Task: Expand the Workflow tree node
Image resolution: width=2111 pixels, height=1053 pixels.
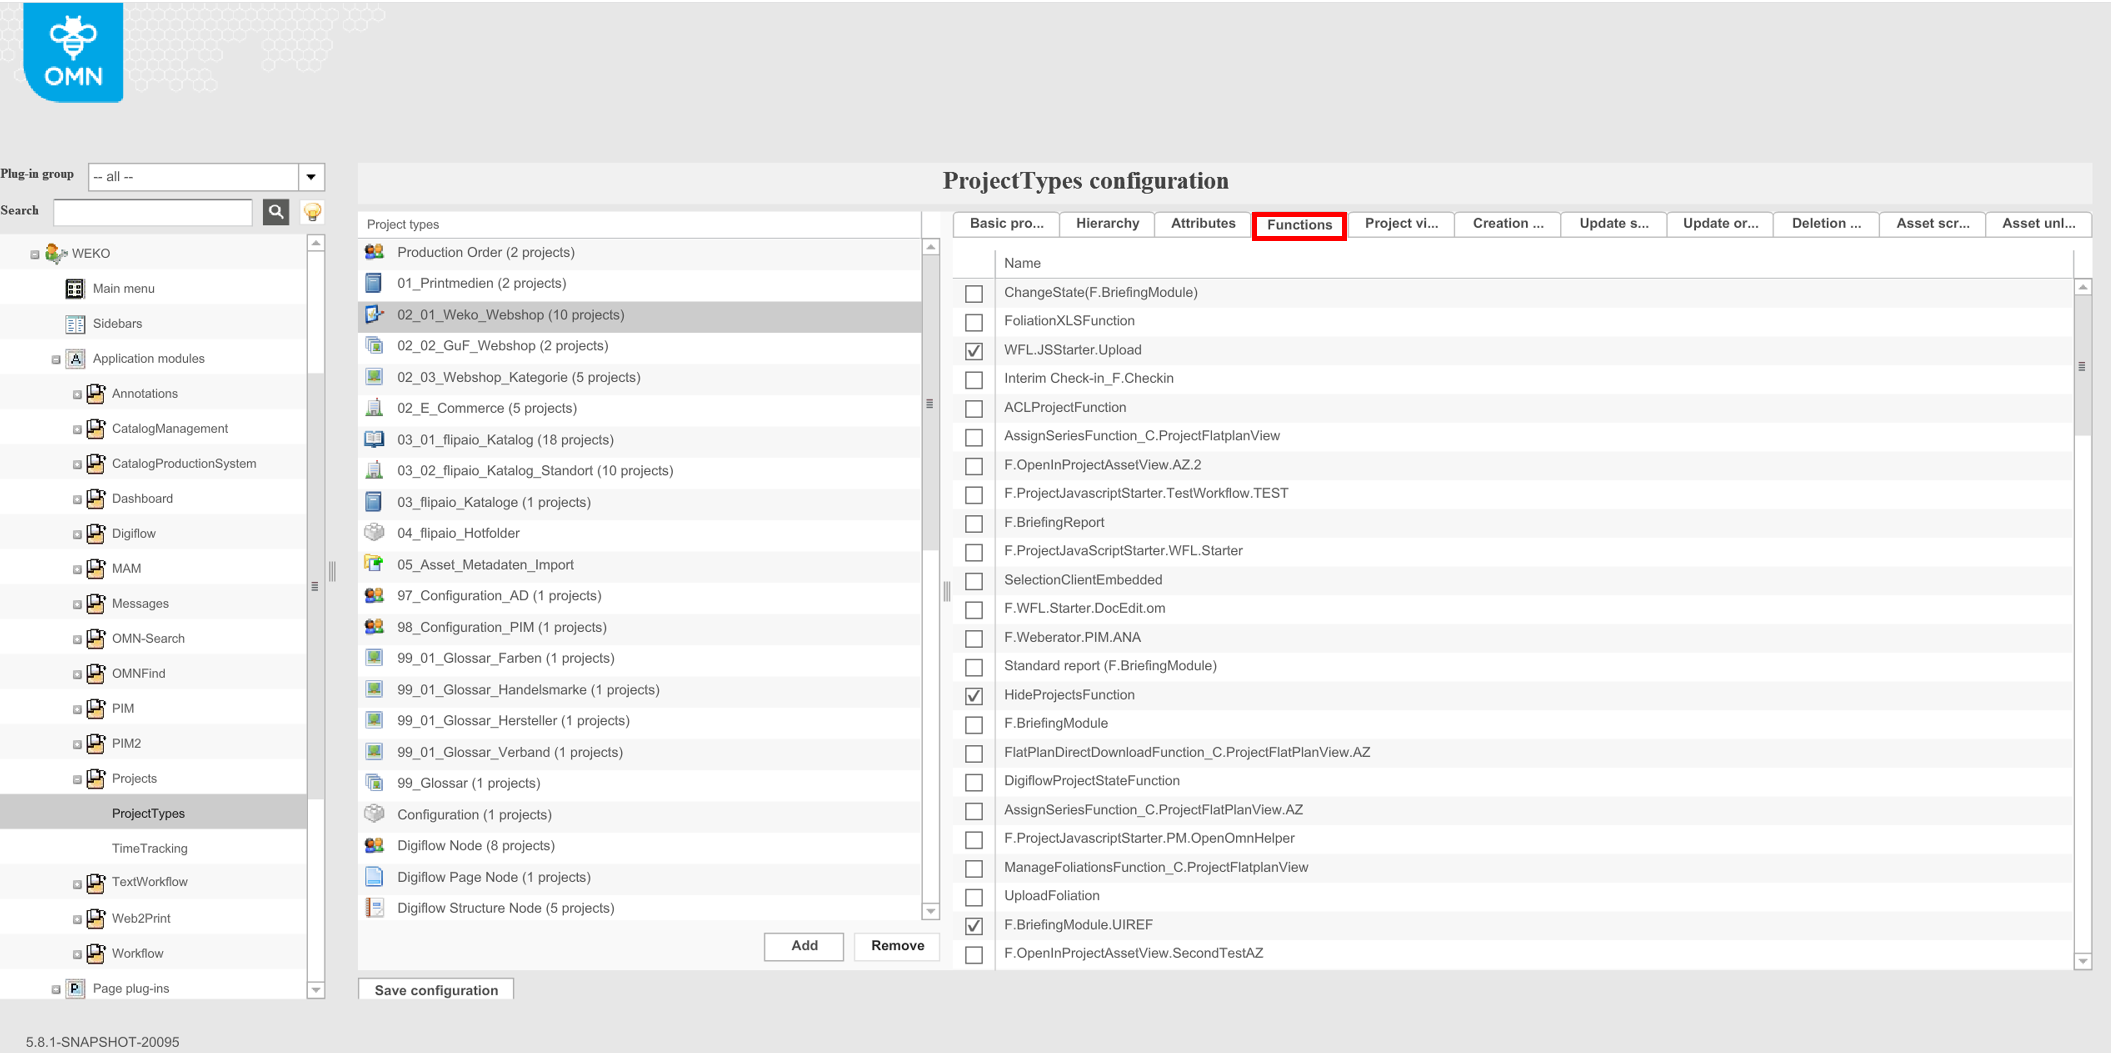Action: click(77, 954)
